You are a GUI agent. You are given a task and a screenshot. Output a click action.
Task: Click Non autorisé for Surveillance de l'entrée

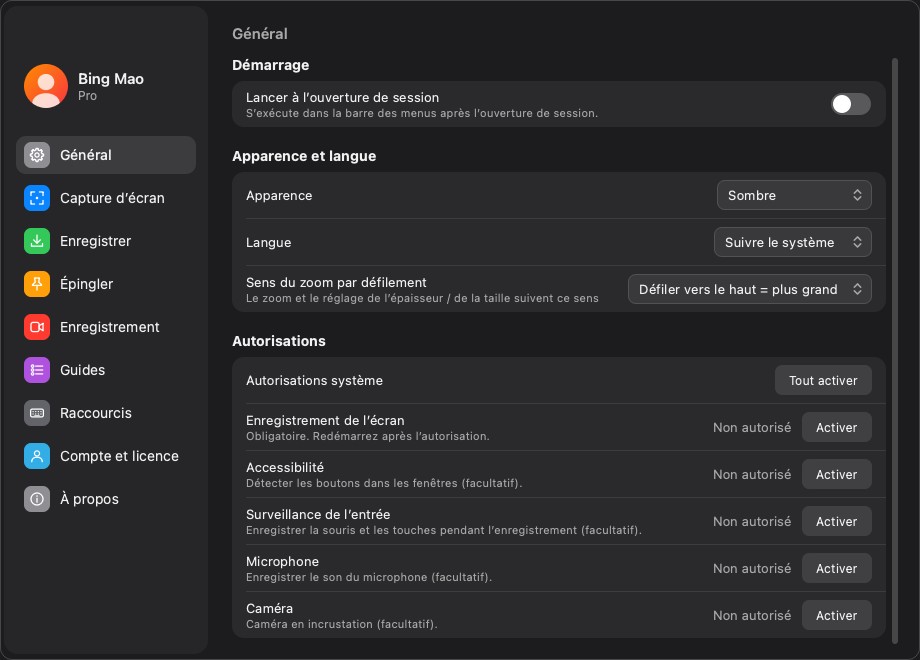[x=752, y=522]
